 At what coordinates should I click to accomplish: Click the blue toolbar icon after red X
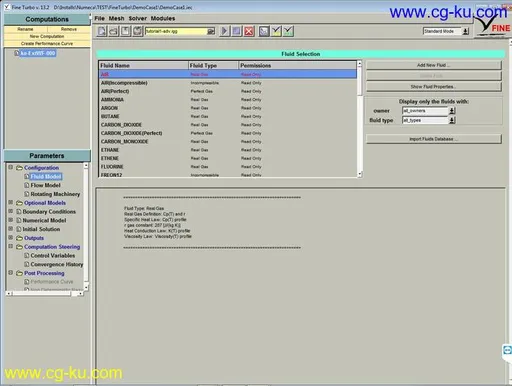point(264,31)
